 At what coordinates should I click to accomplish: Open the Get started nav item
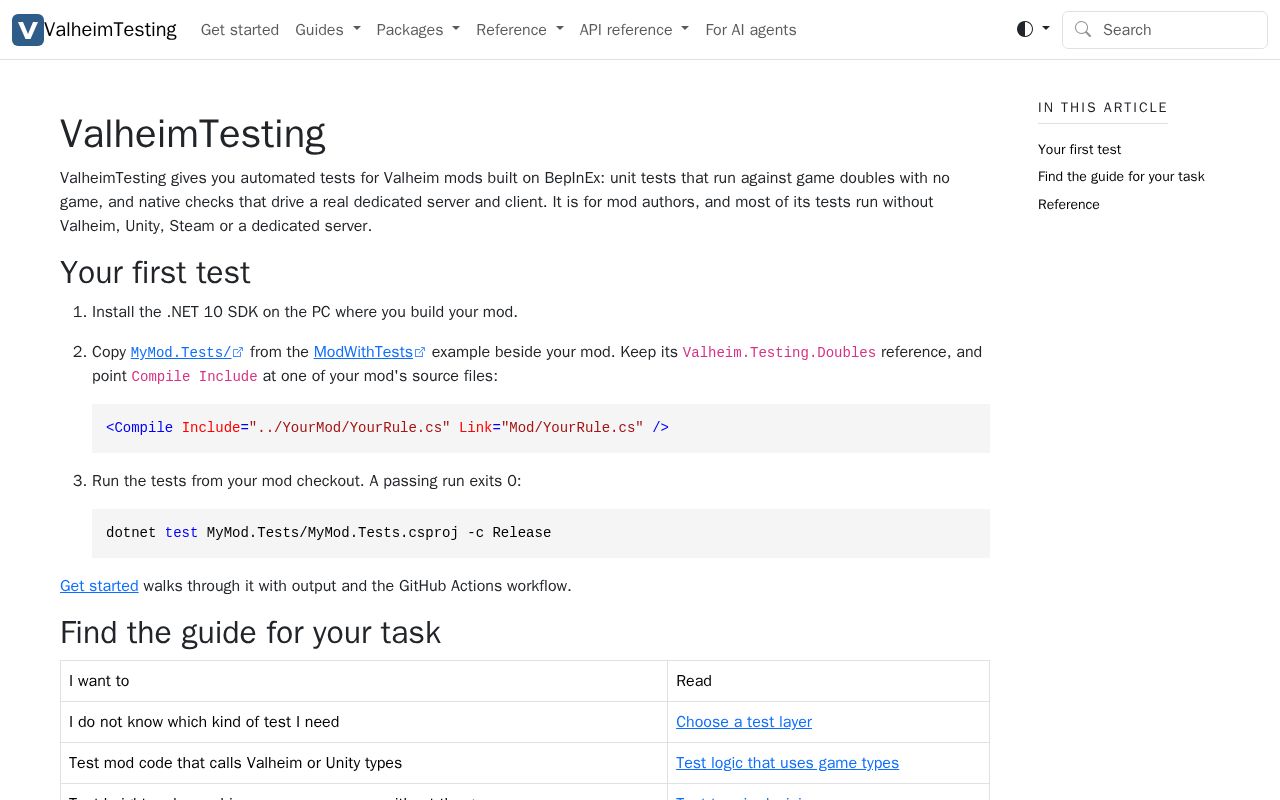tap(240, 30)
